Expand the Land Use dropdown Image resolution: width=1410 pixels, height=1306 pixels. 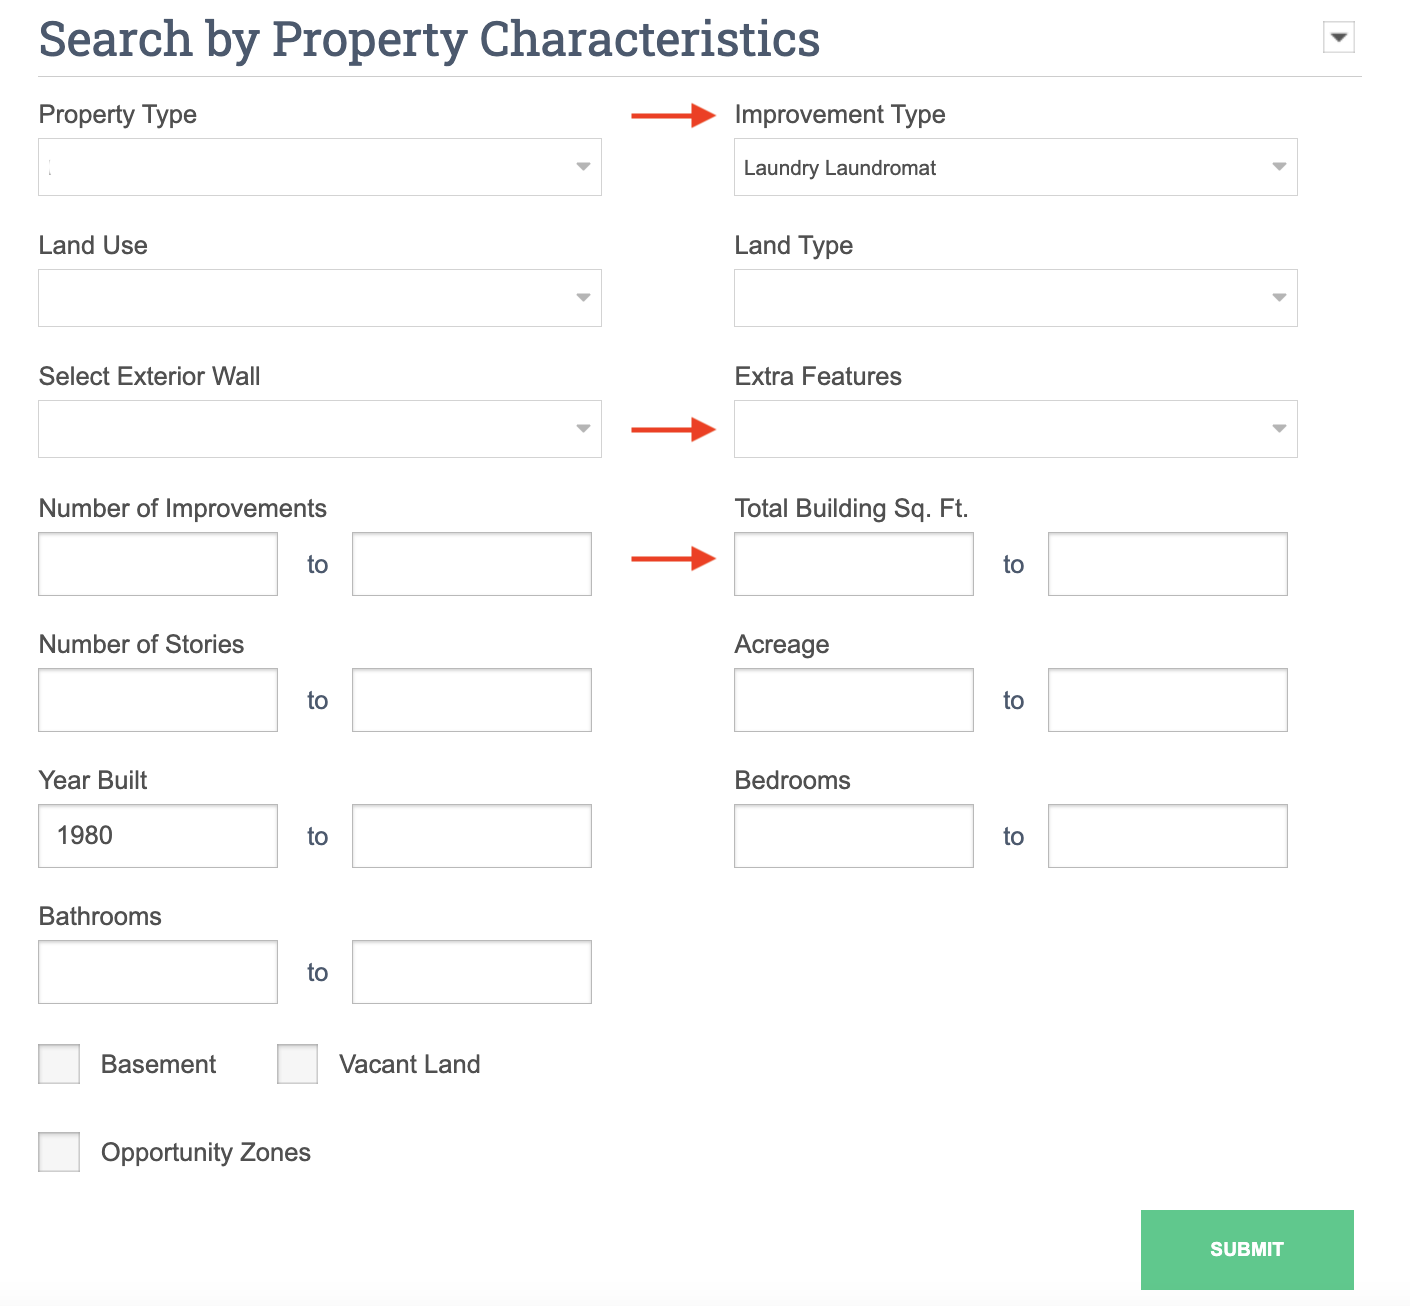(320, 298)
